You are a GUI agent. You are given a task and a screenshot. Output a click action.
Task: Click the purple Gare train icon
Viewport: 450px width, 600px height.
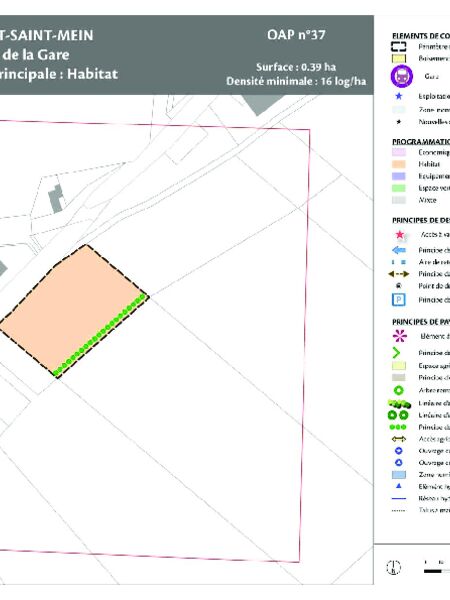tap(401, 76)
